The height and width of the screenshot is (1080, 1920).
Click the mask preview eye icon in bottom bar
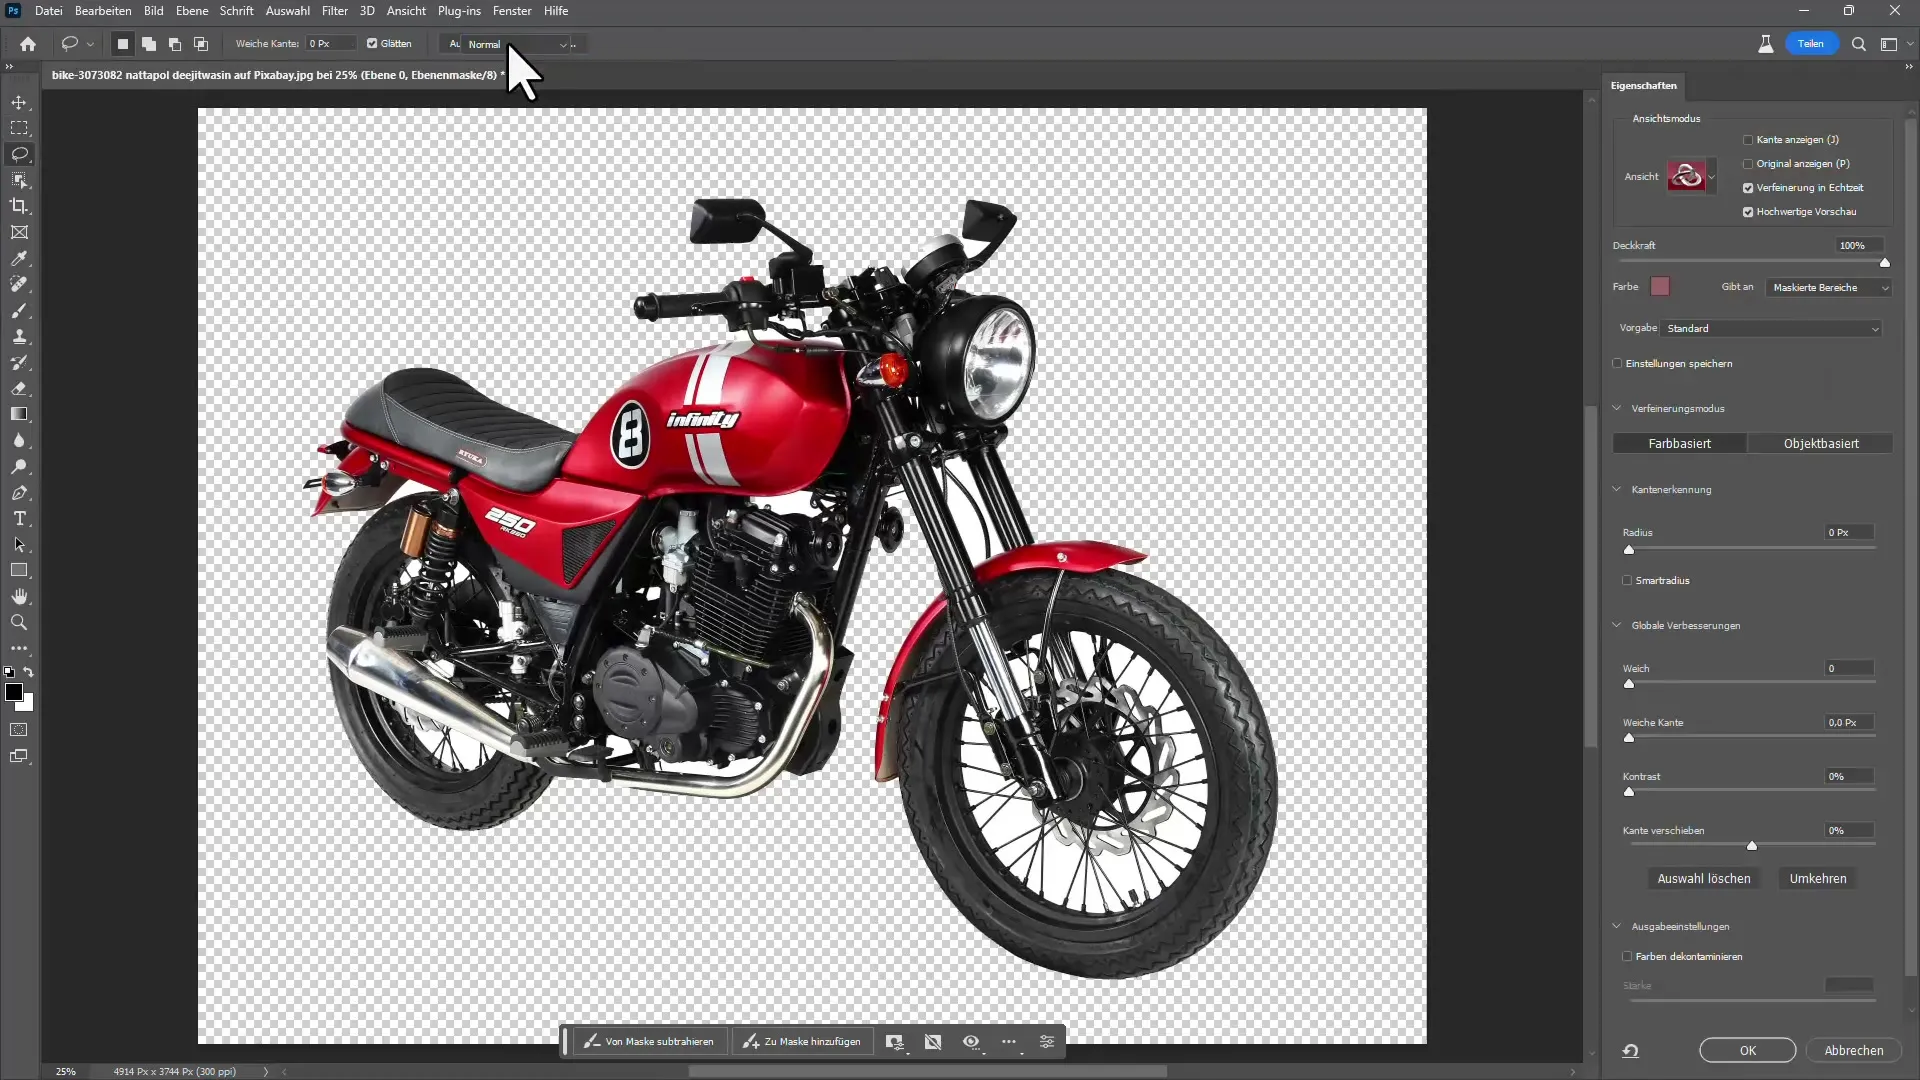971,1042
